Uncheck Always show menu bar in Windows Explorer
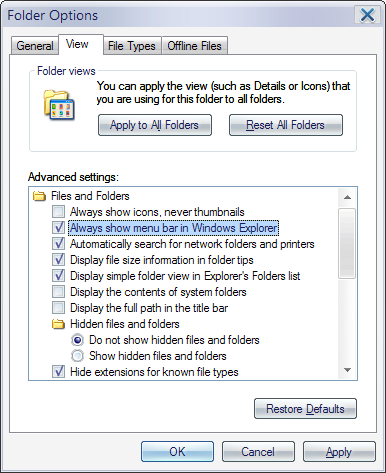The width and height of the screenshot is (386, 473). [x=58, y=228]
